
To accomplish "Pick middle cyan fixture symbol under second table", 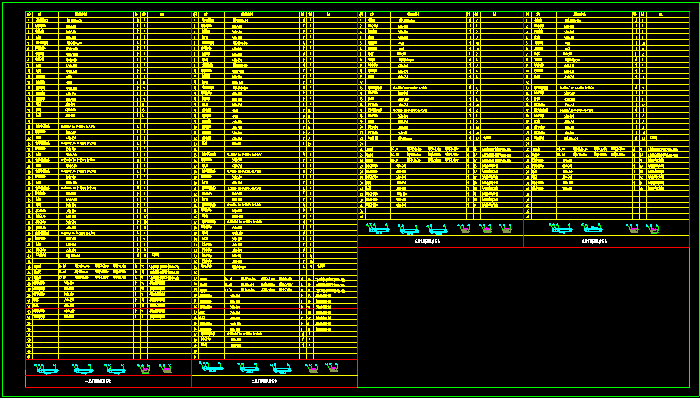I will 248,368.
